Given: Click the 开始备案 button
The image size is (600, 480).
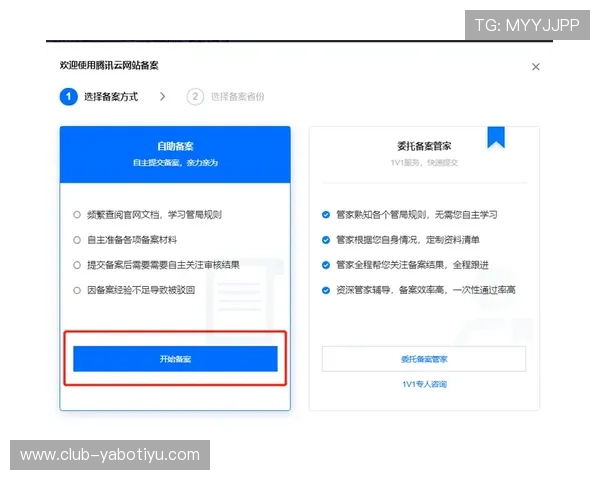Looking at the screenshot, I should (x=175, y=359).
